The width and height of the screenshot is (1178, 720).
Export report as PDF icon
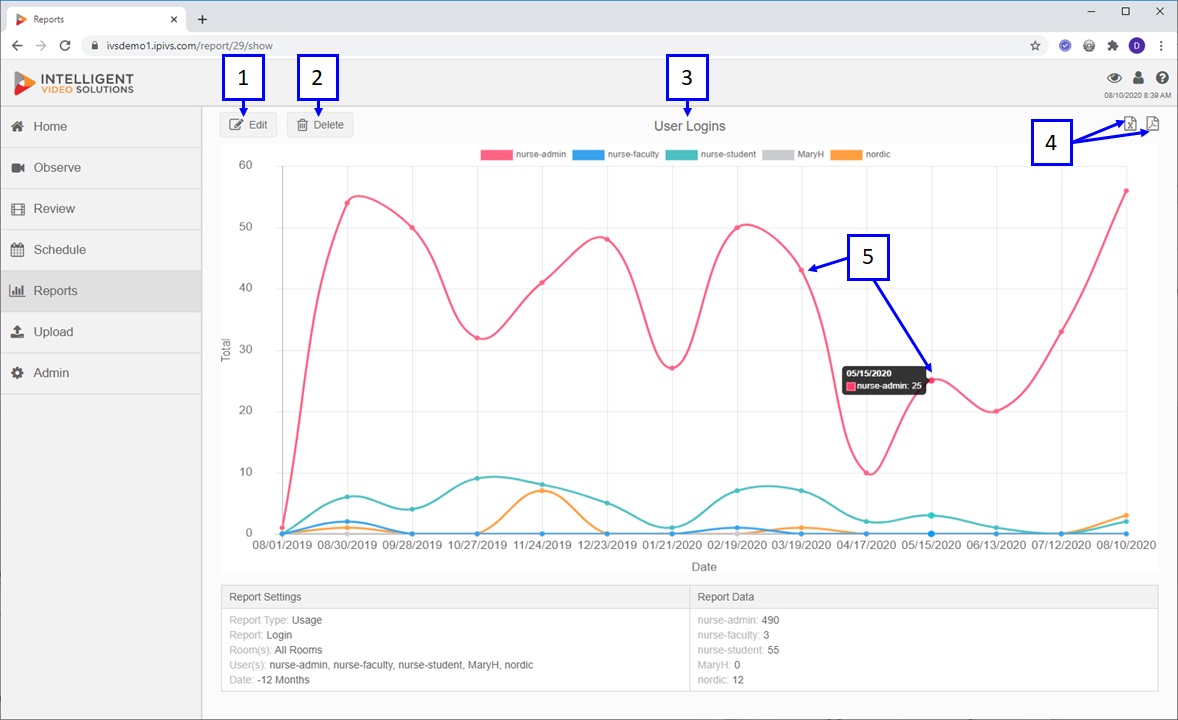pyautogui.click(x=1152, y=124)
